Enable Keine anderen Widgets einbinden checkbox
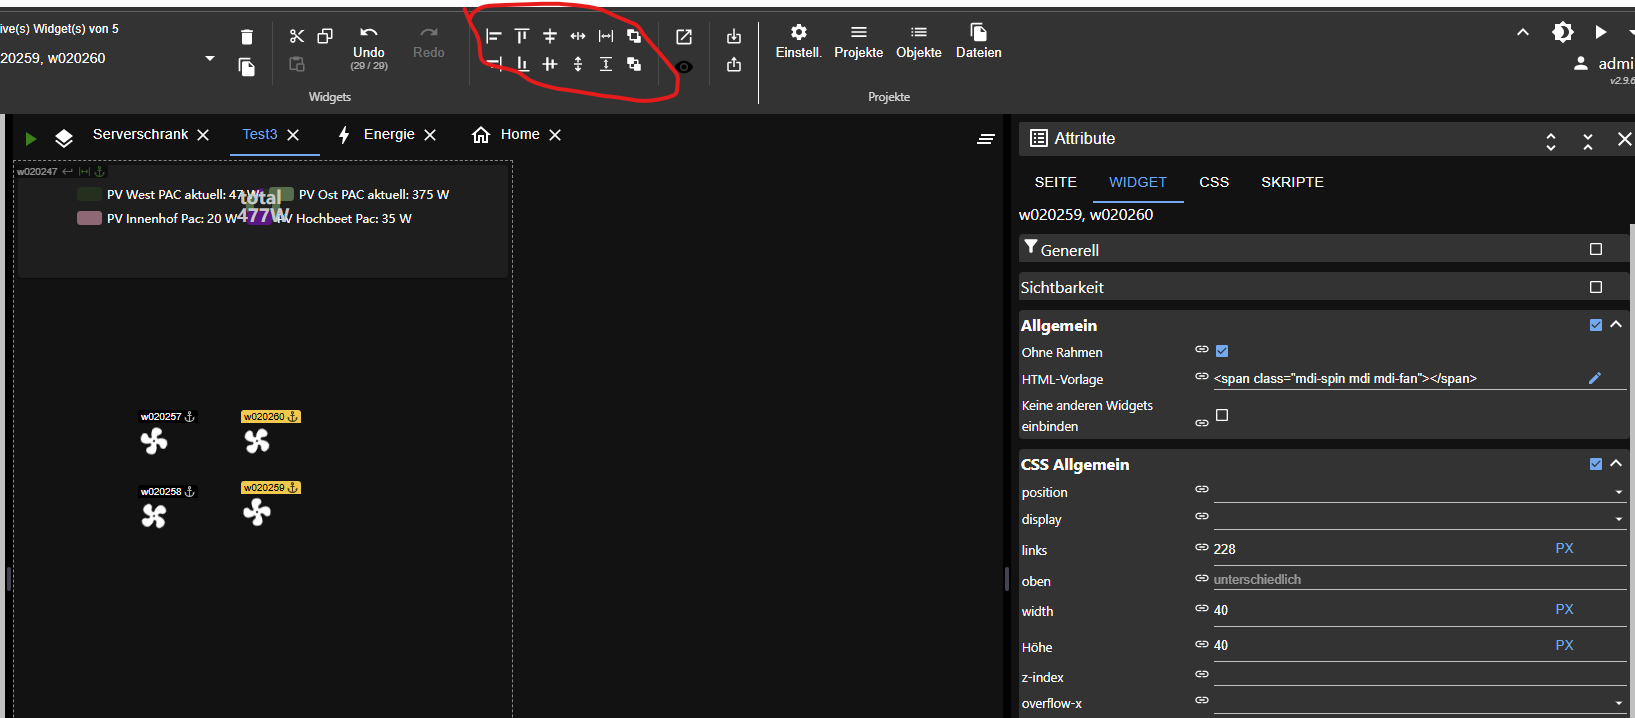 [x=1222, y=415]
